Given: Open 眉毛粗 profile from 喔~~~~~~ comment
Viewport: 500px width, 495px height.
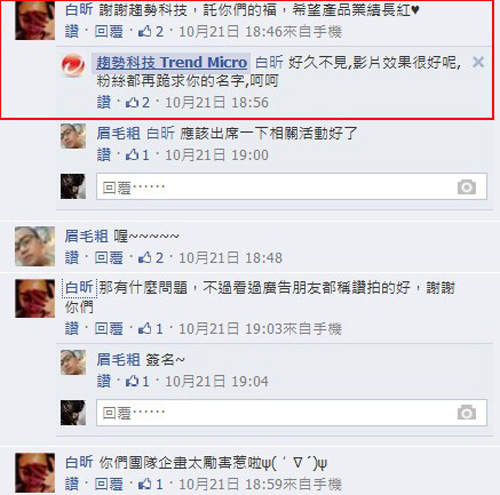Looking at the screenshot, I should [86, 236].
